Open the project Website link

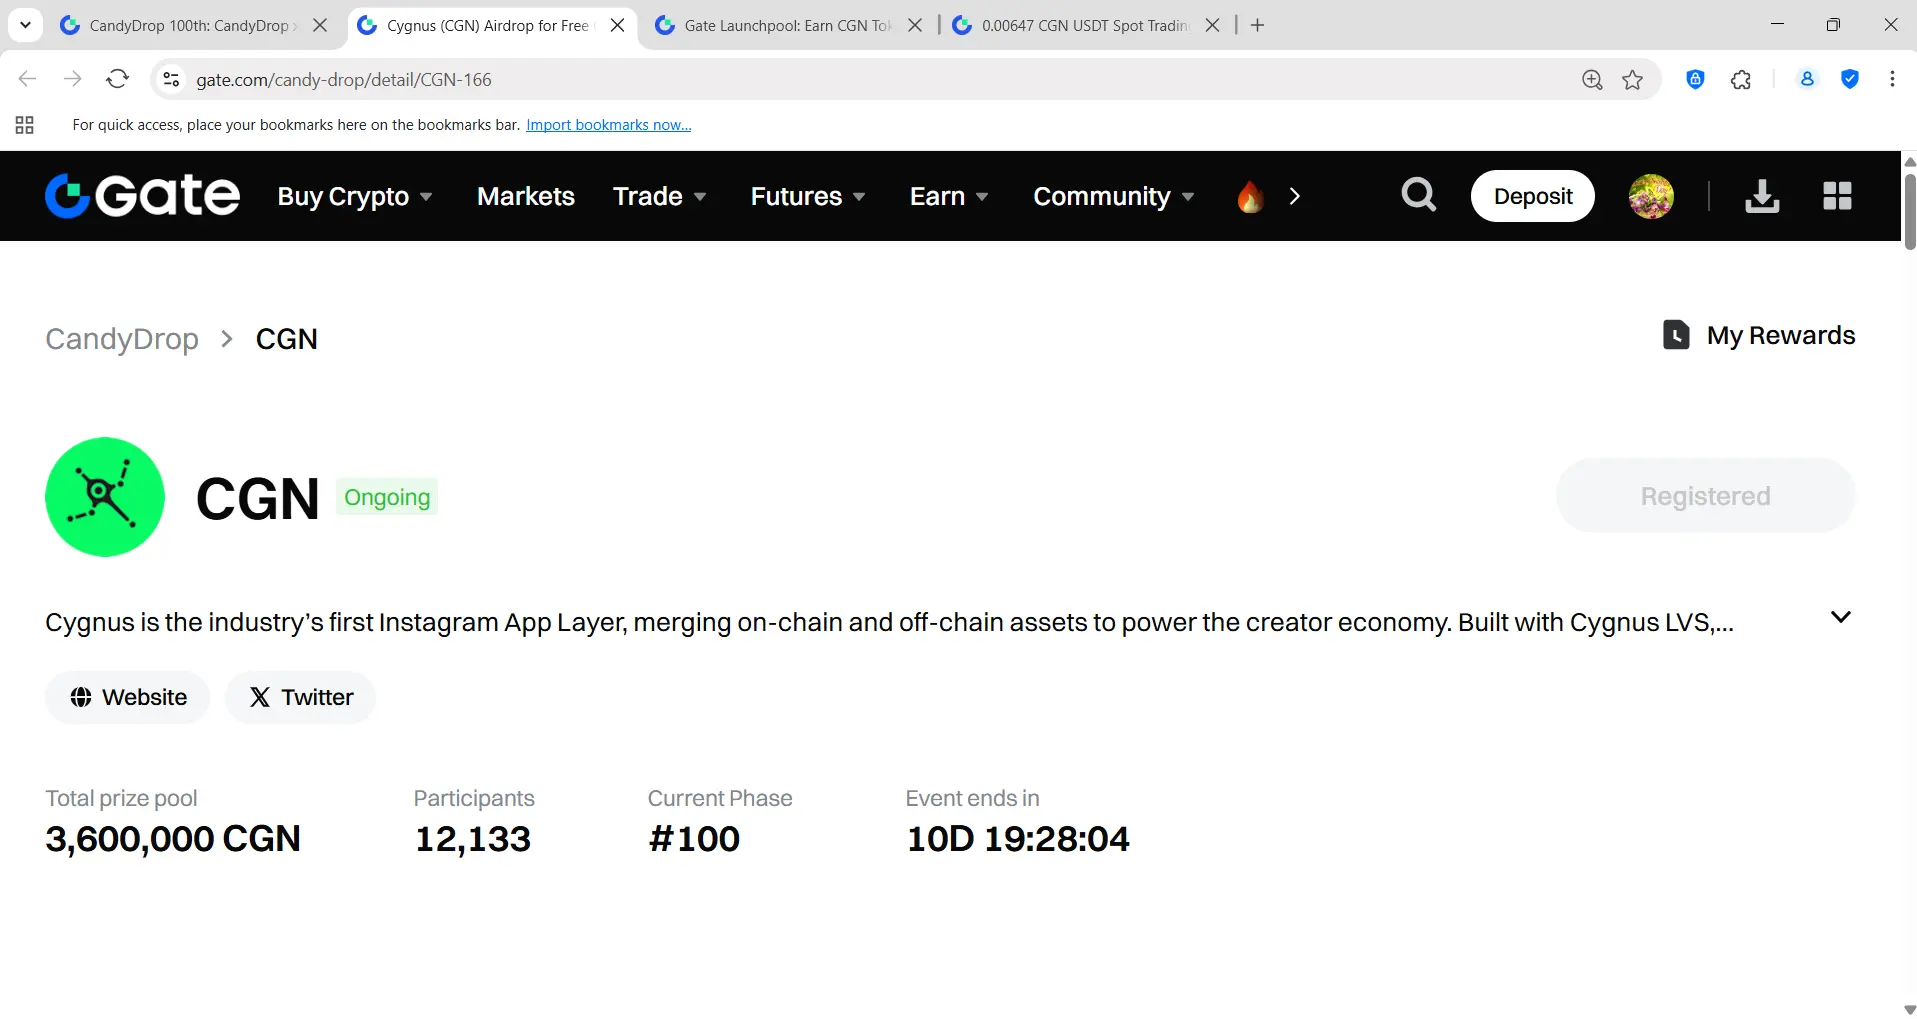tap(128, 697)
